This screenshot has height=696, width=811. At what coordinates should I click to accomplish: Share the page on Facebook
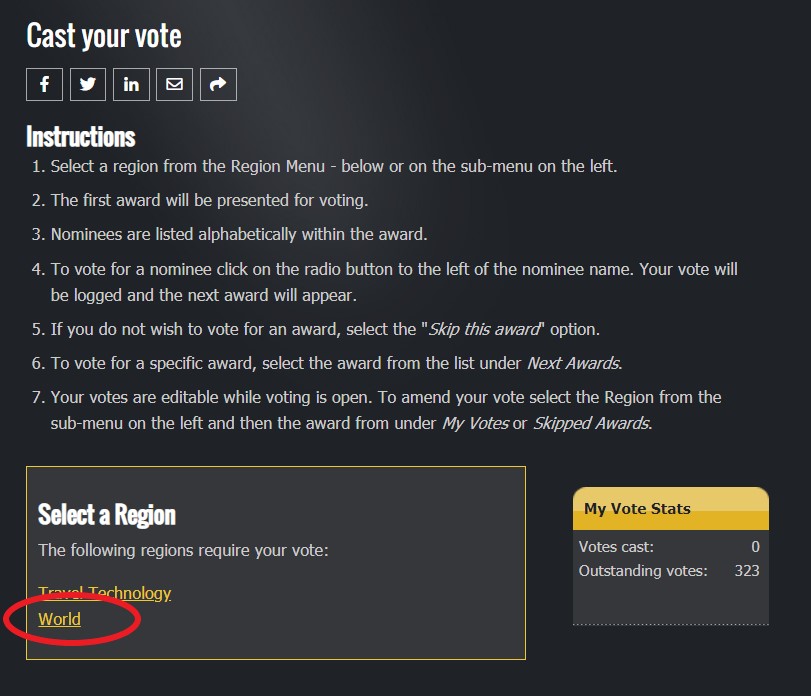pyautogui.click(x=44, y=85)
